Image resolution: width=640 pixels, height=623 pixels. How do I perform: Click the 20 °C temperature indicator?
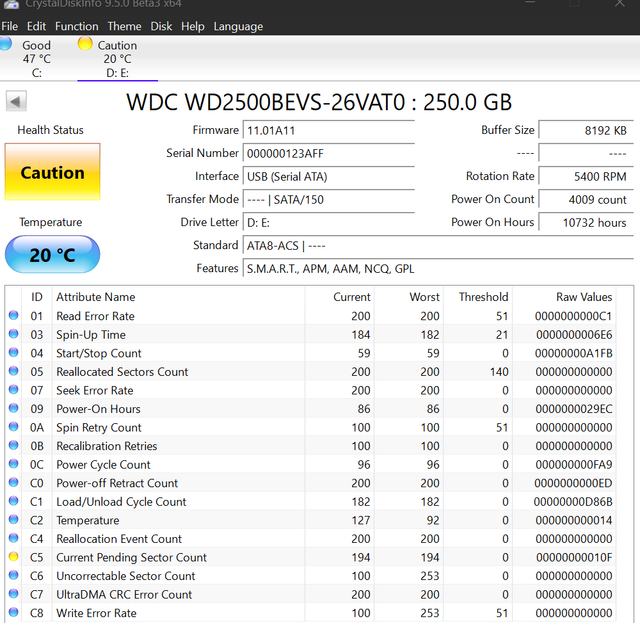point(52,254)
